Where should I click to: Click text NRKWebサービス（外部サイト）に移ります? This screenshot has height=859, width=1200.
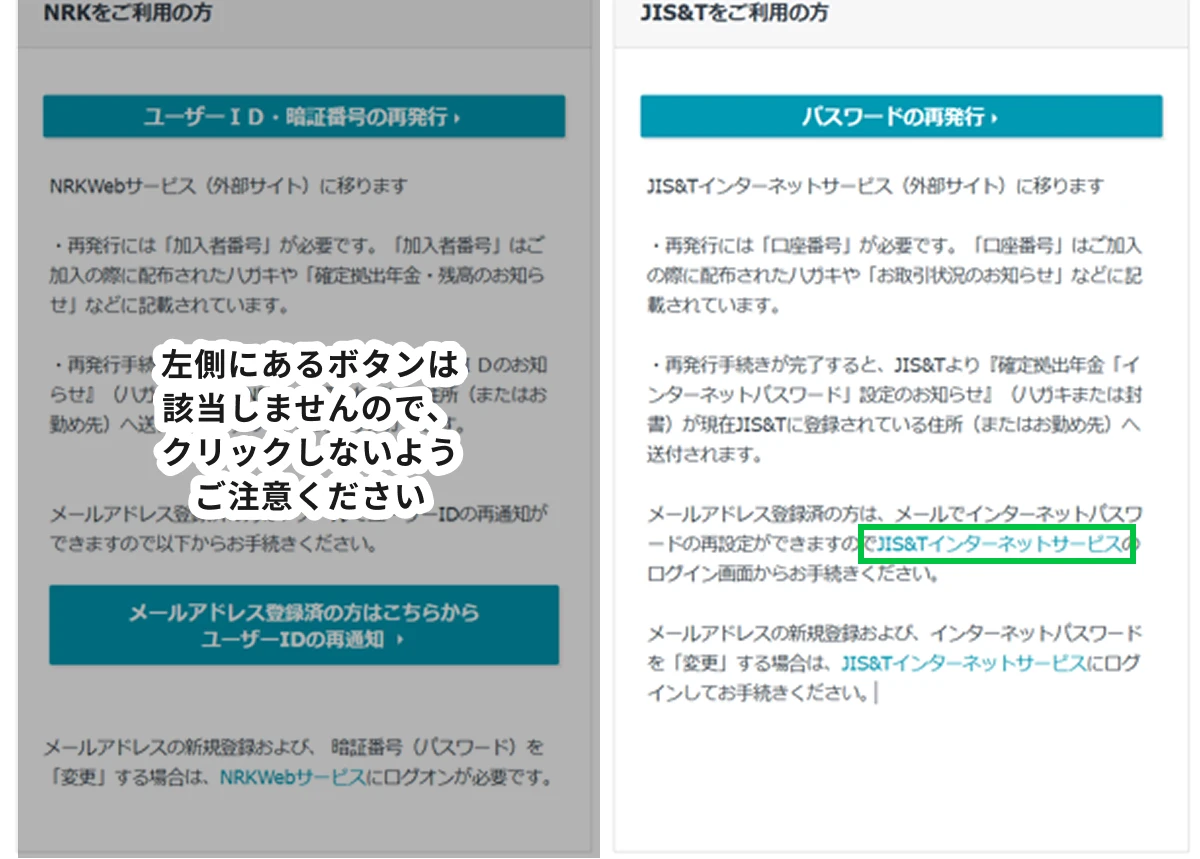[x=229, y=186]
